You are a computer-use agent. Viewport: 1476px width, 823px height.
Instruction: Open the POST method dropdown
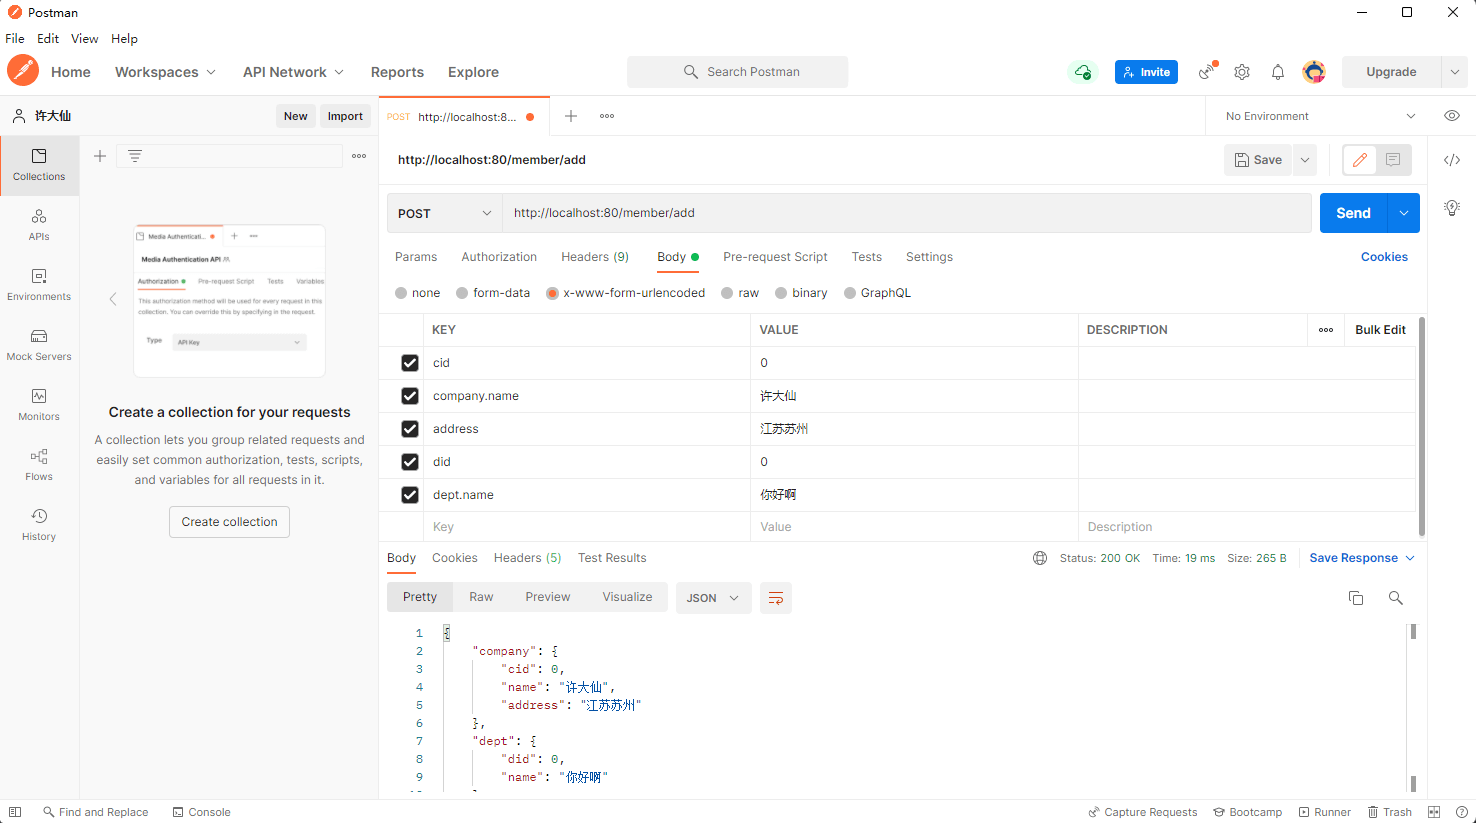[x=444, y=213]
